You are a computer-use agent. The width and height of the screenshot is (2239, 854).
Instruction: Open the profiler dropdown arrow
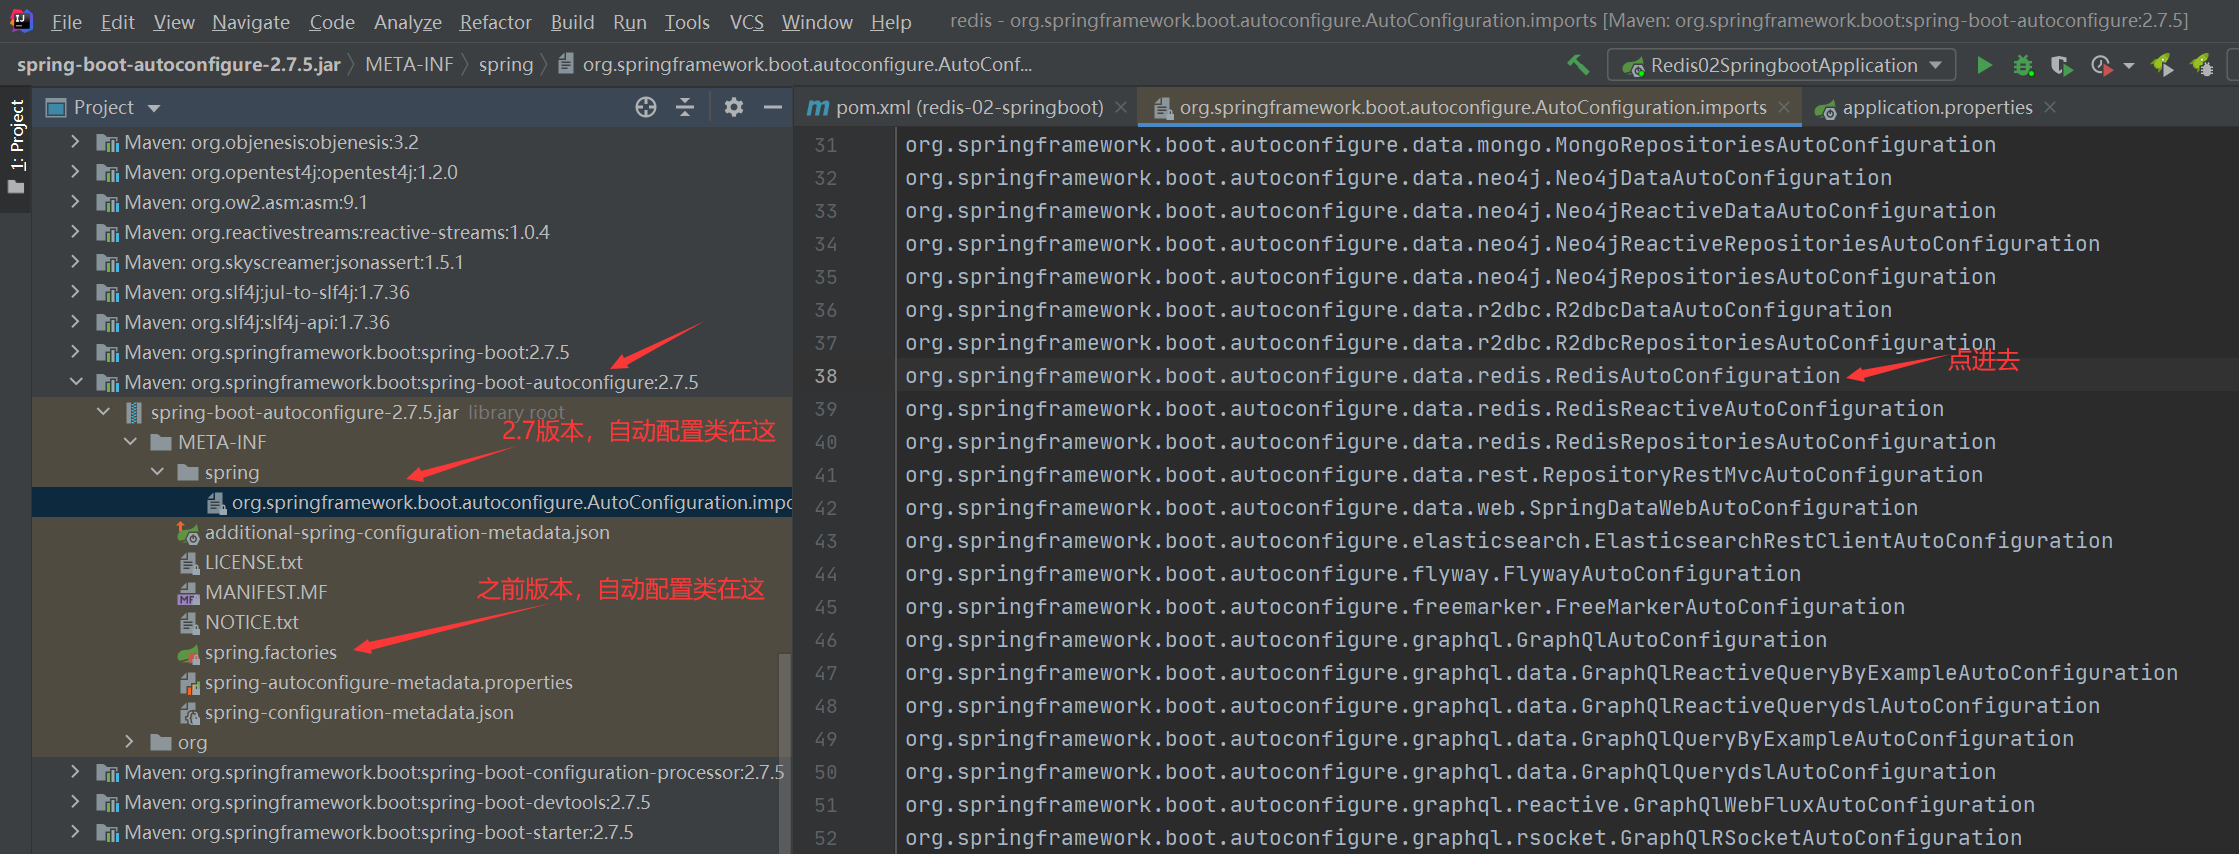(2129, 66)
